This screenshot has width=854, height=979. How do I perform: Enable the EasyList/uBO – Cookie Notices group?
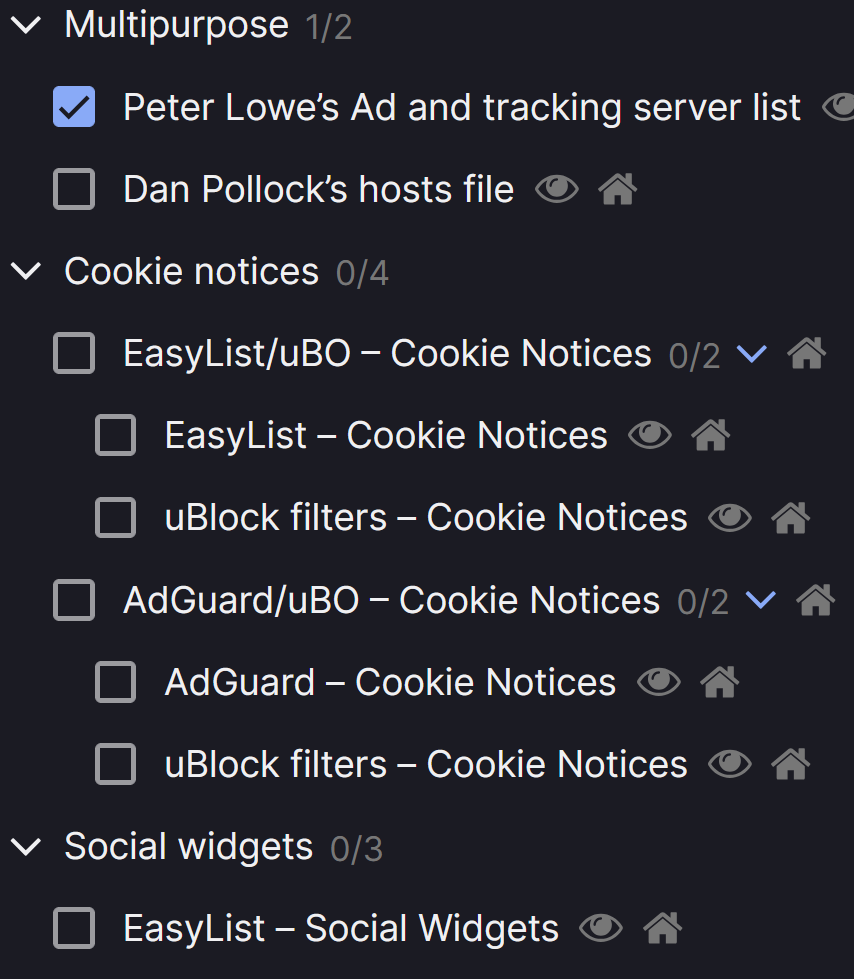coord(73,353)
